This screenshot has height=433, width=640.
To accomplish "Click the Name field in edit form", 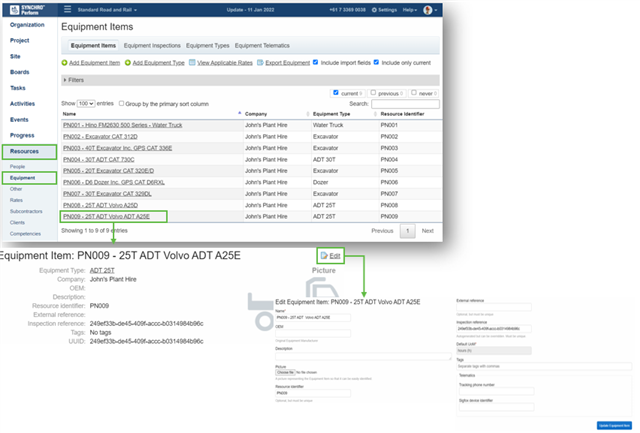I will click(x=313, y=318).
